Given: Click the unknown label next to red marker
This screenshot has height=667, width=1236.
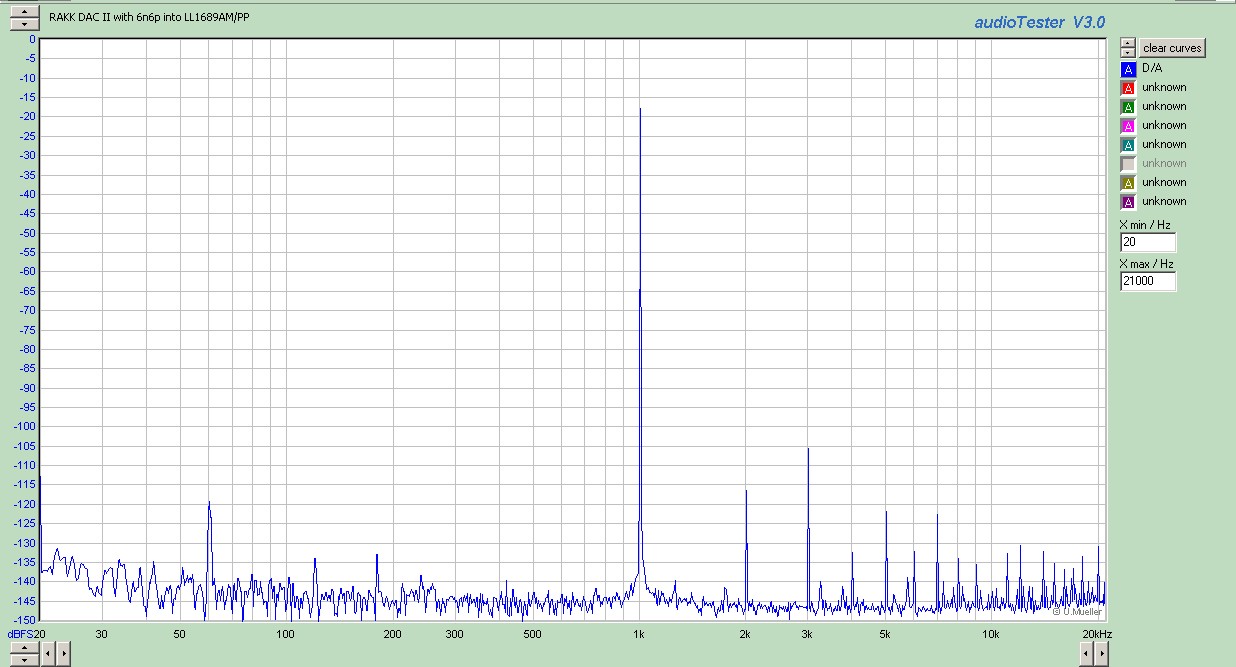Looking at the screenshot, I should click(x=1164, y=87).
